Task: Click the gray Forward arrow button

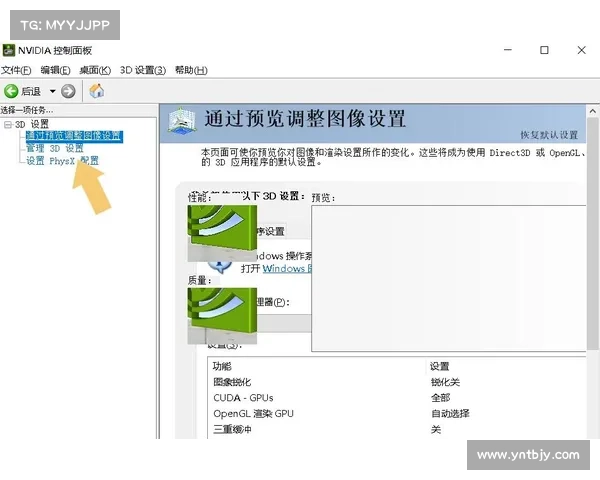Action: point(68,91)
